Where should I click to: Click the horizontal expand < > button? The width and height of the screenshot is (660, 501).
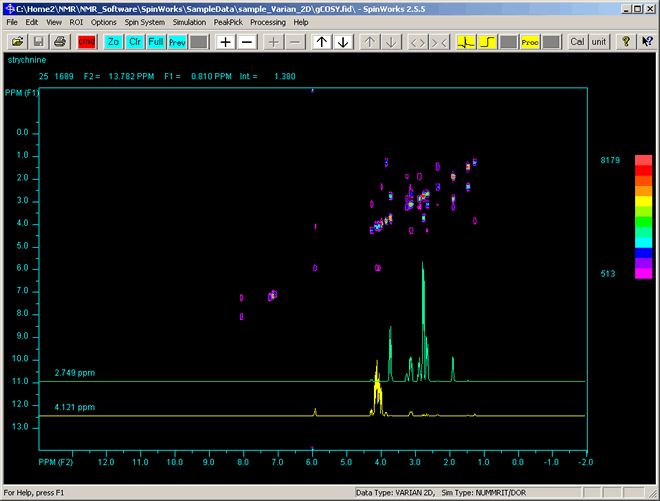click(418, 42)
